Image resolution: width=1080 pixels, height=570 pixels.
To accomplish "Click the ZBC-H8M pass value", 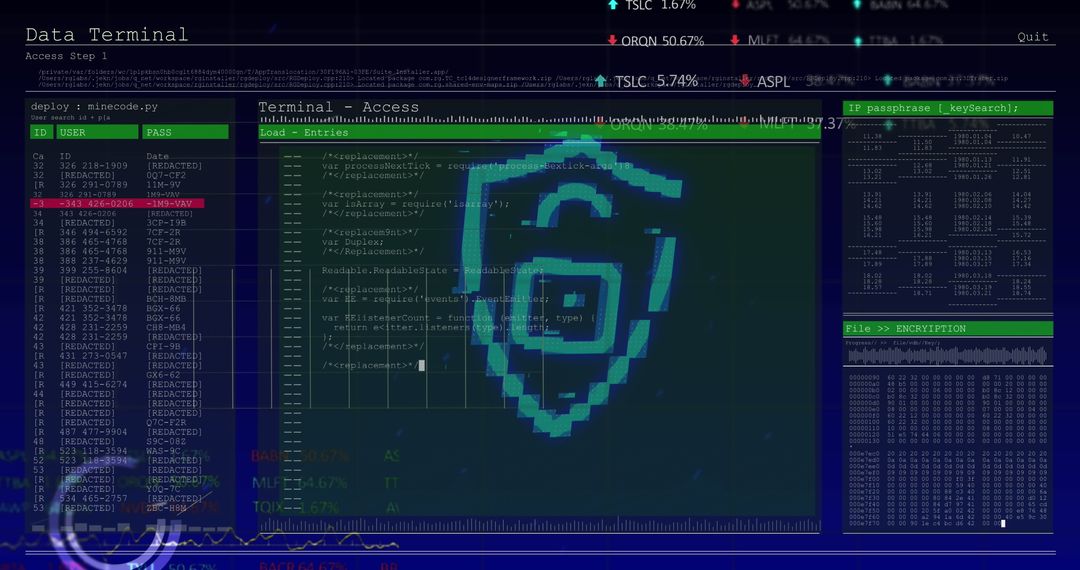I will [x=166, y=508].
